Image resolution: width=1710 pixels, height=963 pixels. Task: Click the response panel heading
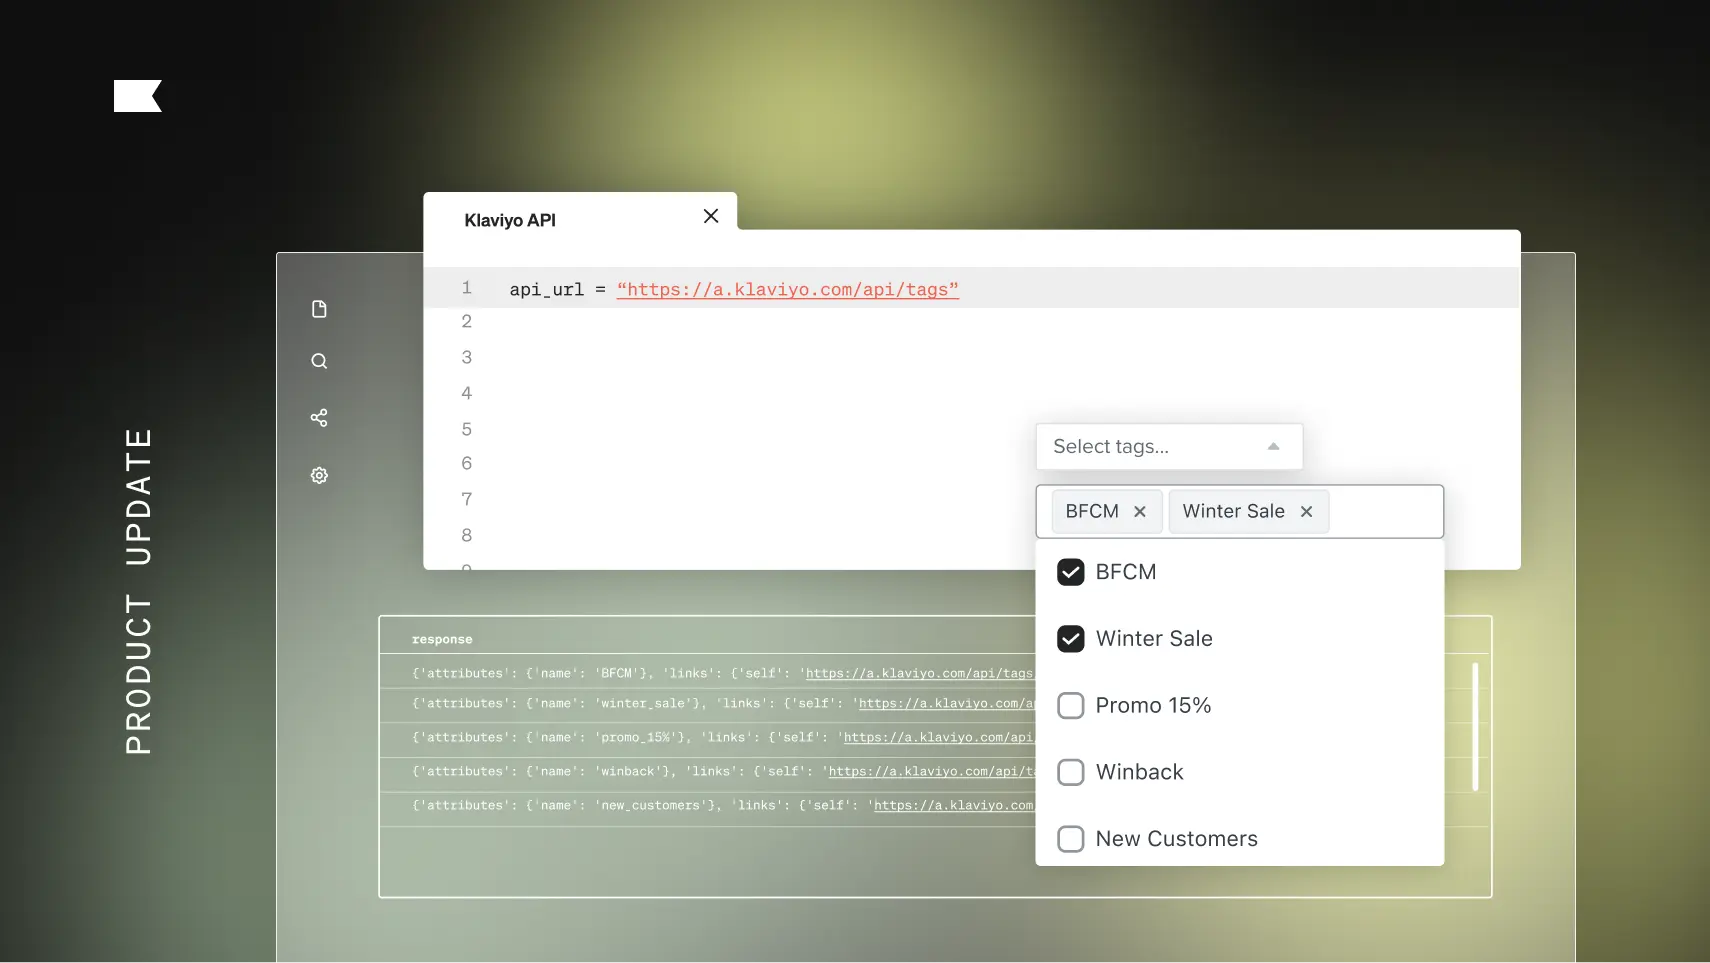[x=442, y=640]
